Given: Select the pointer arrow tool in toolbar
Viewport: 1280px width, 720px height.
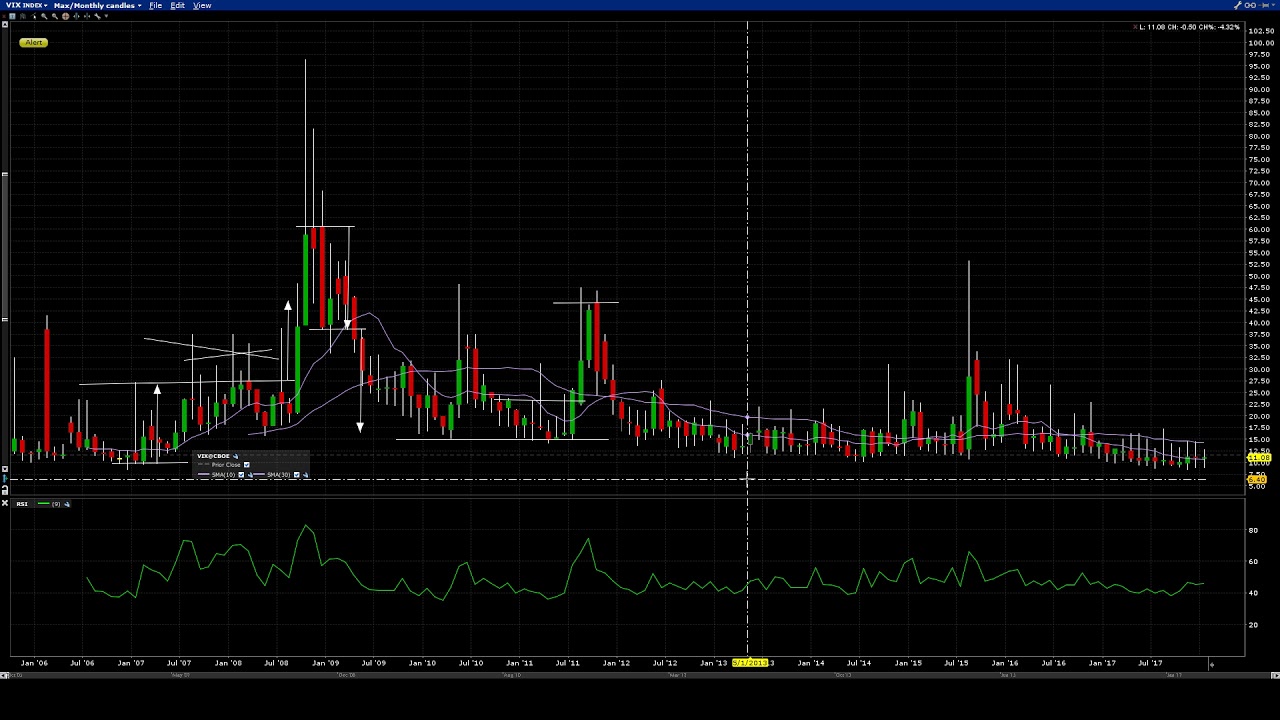Looking at the screenshot, I should click(x=34, y=16).
